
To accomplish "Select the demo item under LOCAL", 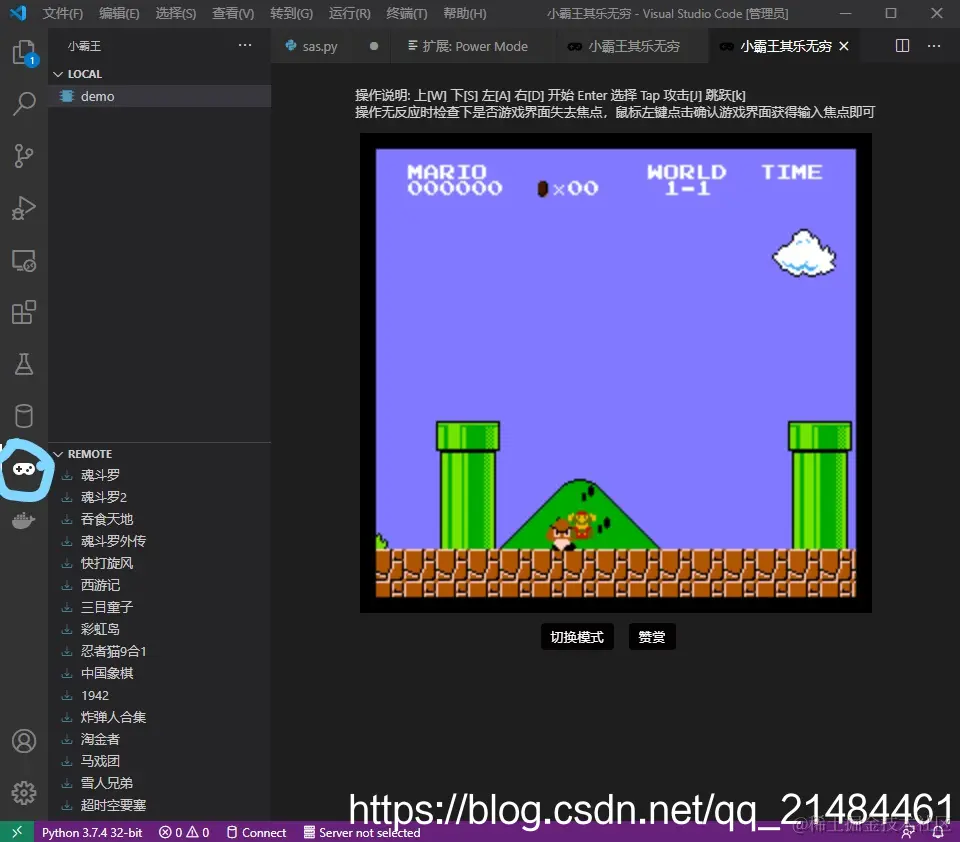I will coord(160,96).
